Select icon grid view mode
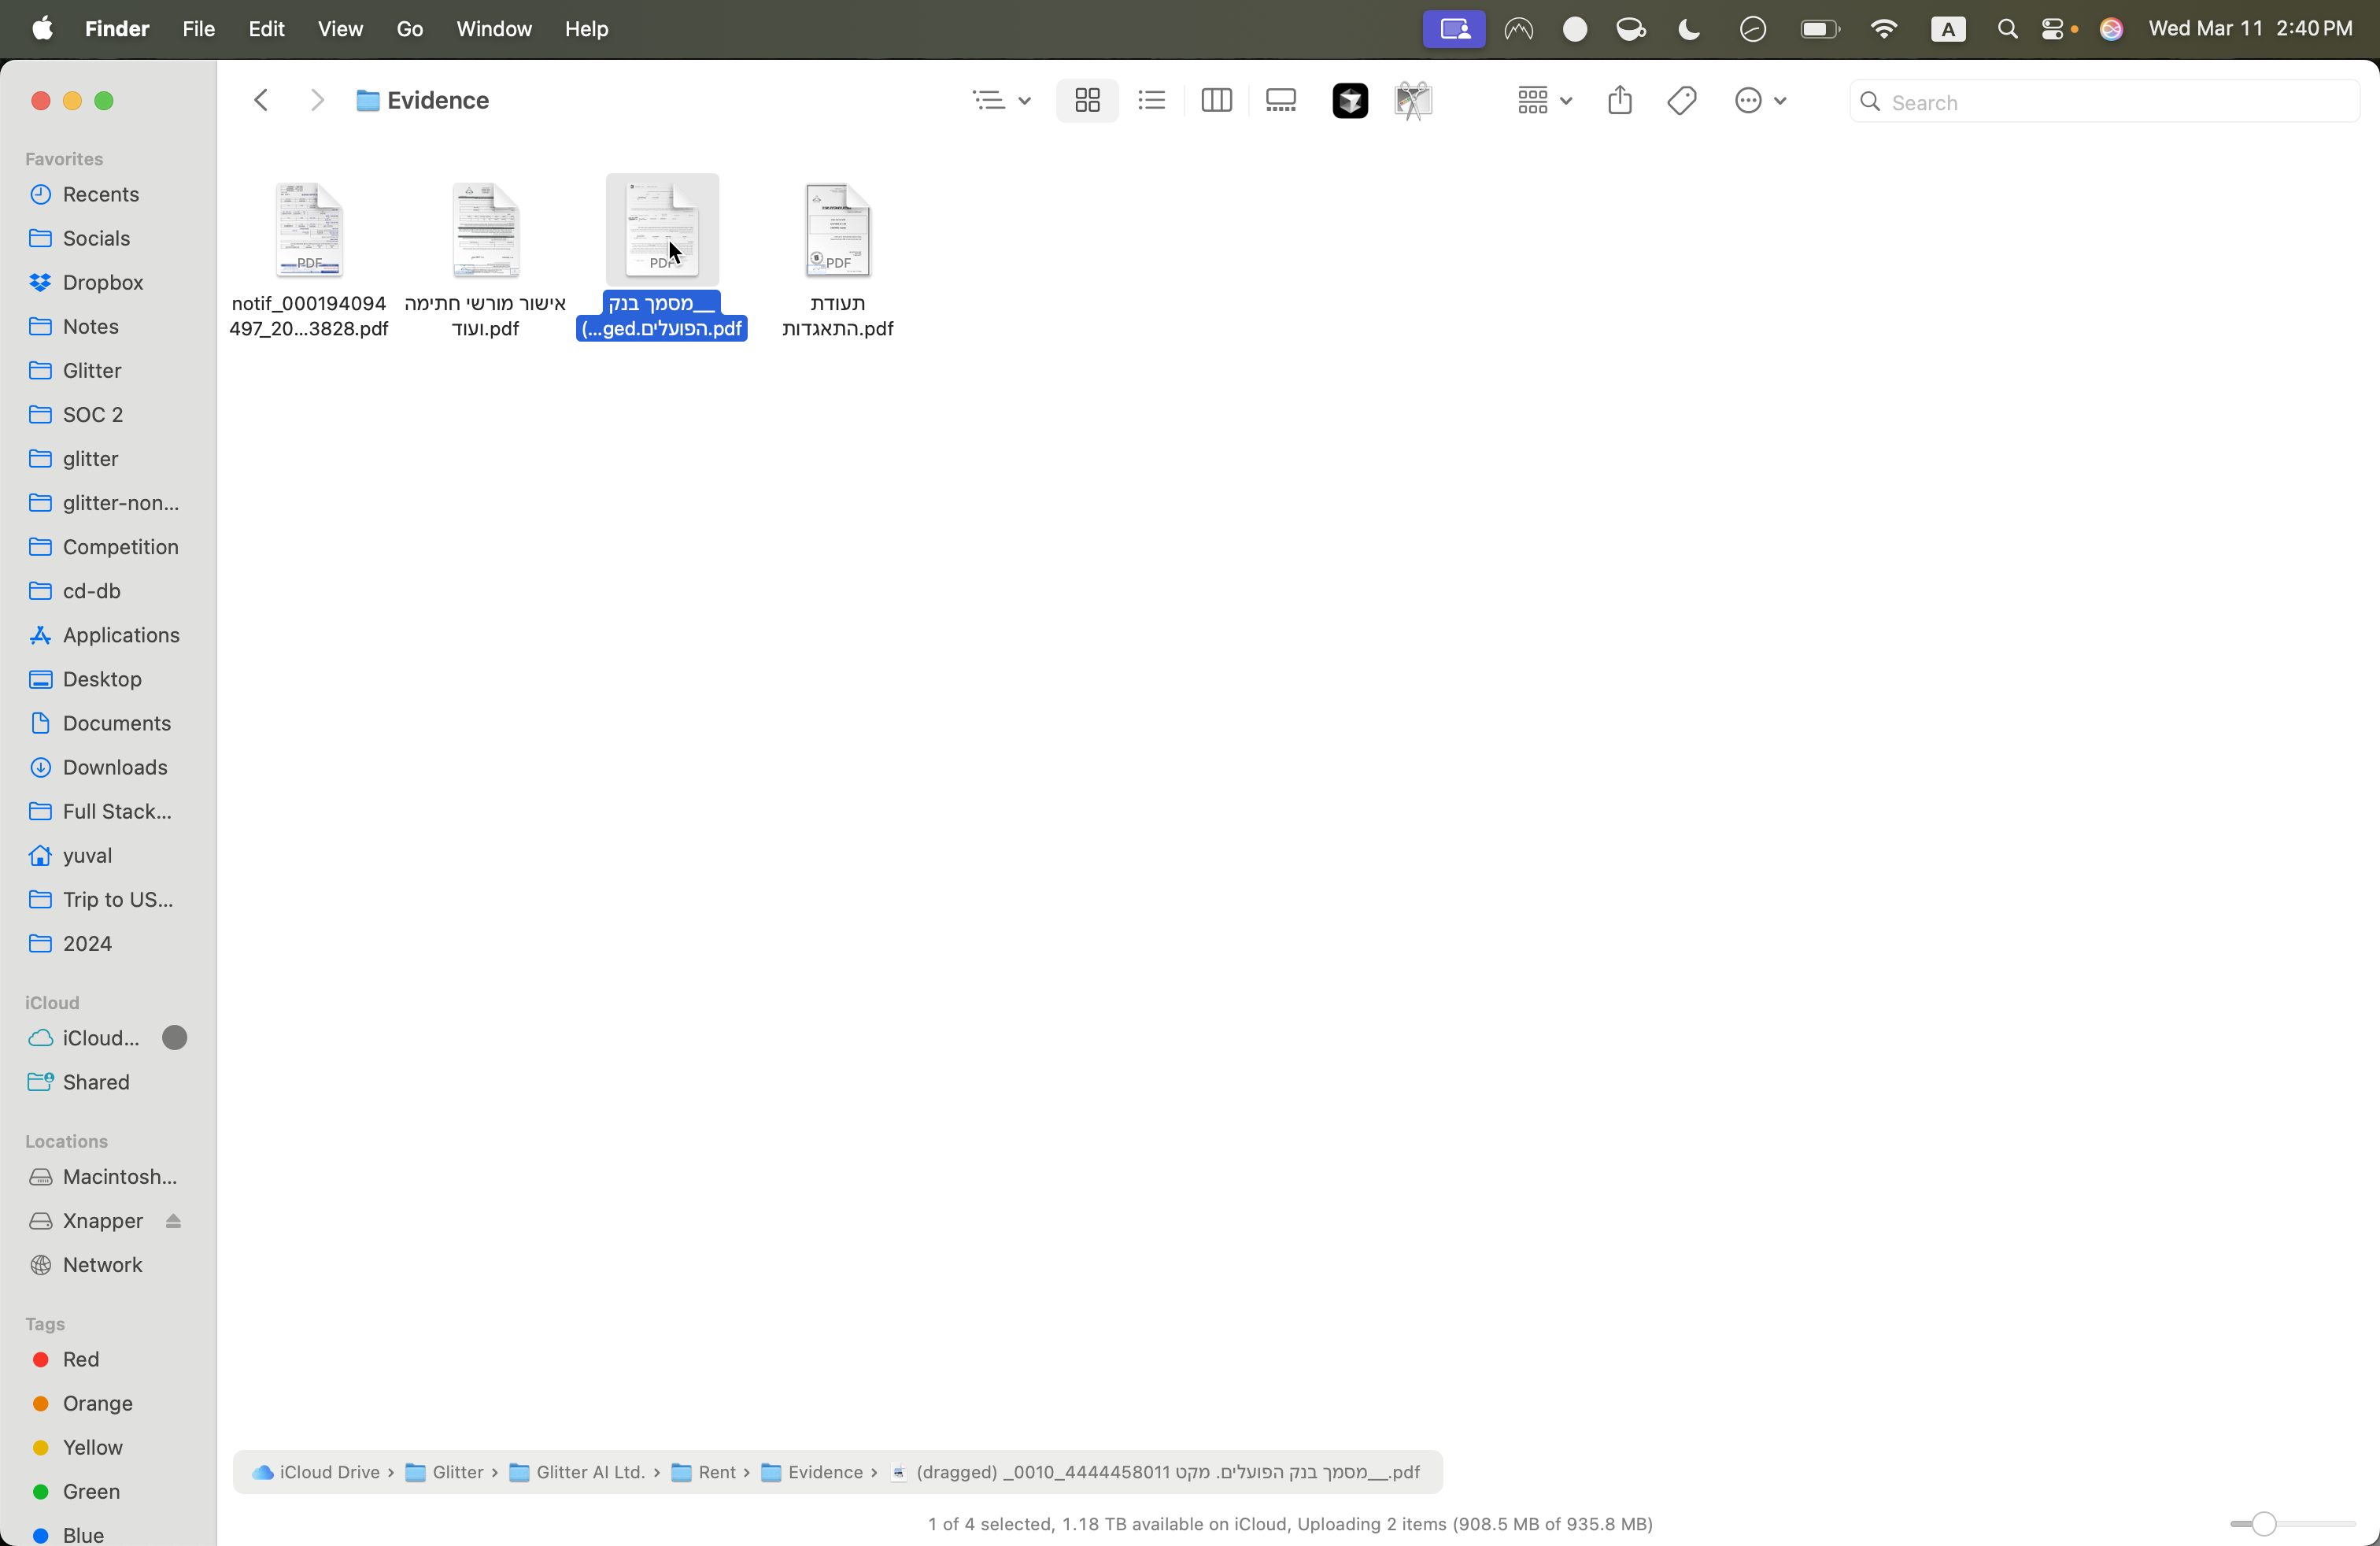The image size is (2380, 1546). point(1087,101)
